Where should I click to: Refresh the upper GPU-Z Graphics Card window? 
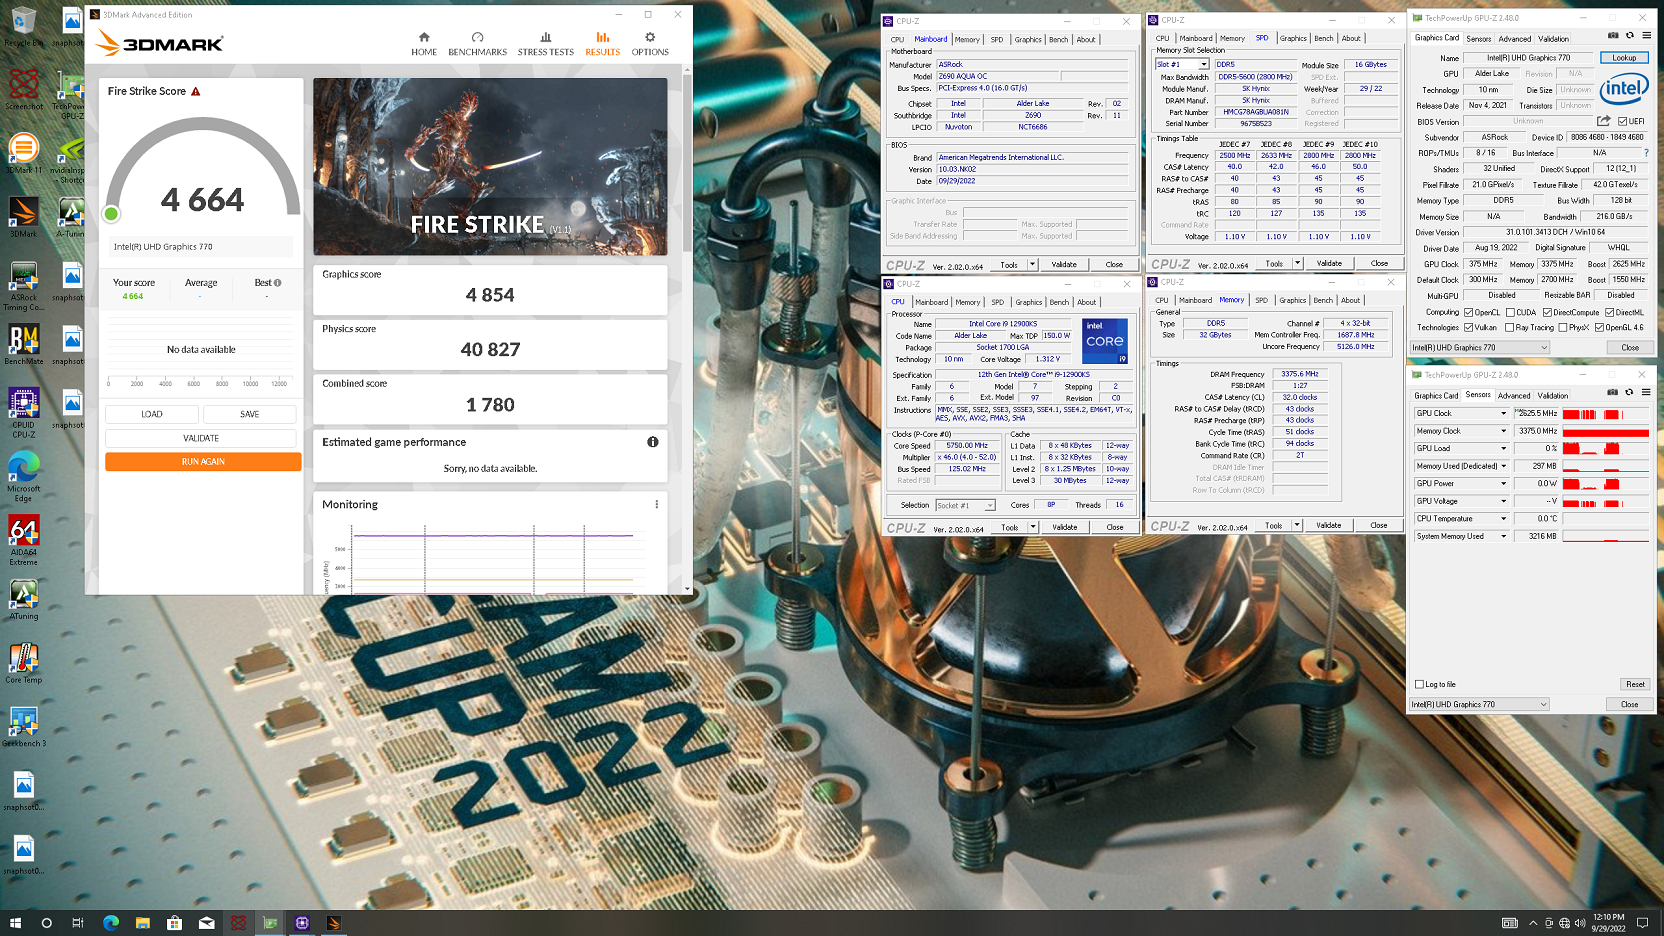[x=1630, y=35]
